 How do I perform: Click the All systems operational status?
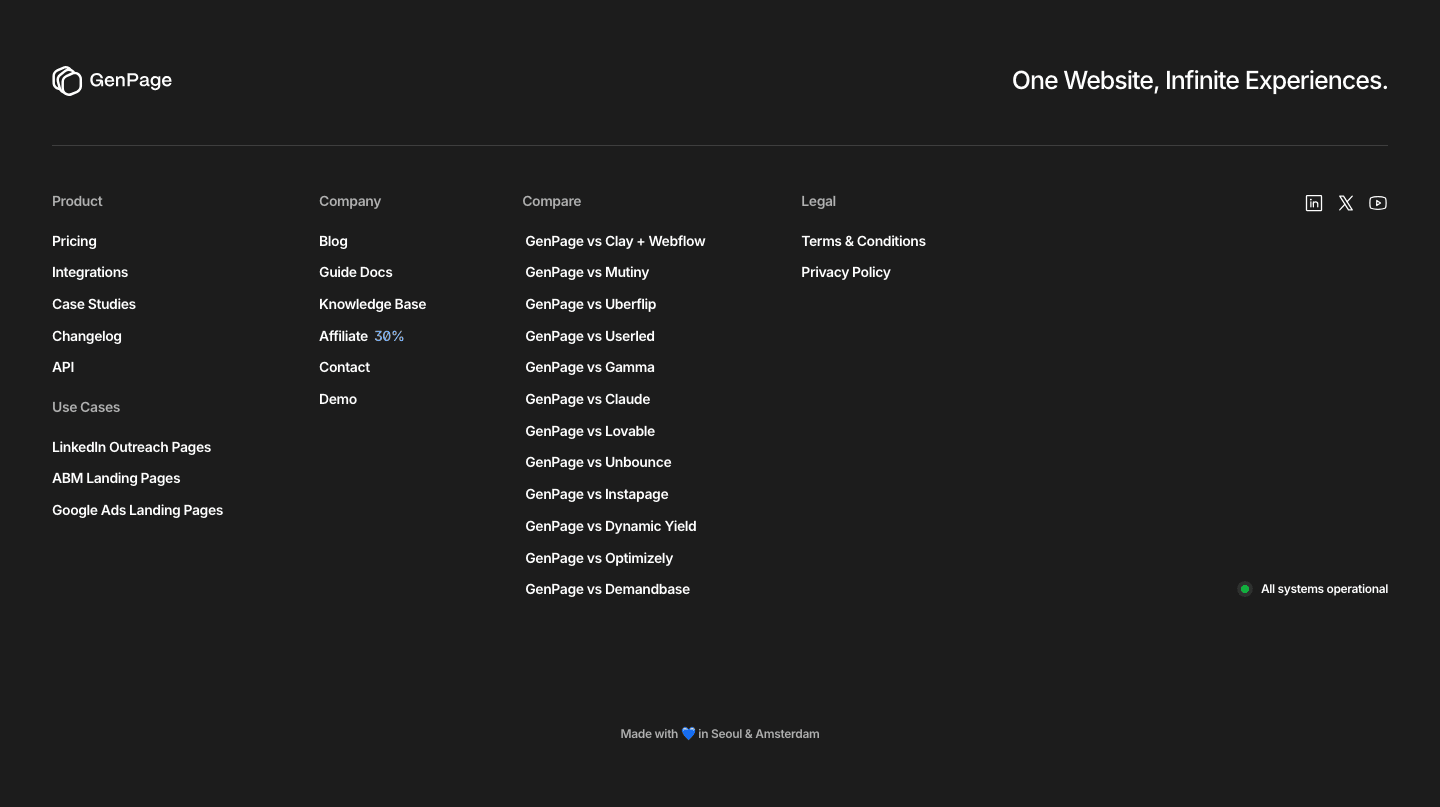(1313, 589)
